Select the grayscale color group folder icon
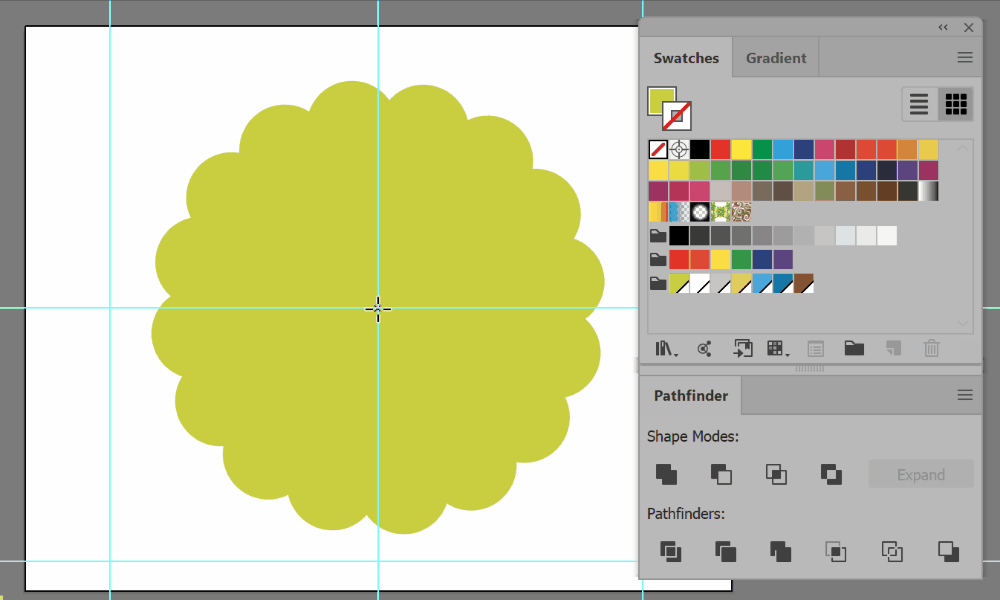Viewport: 1000px width, 600px height. click(x=658, y=236)
